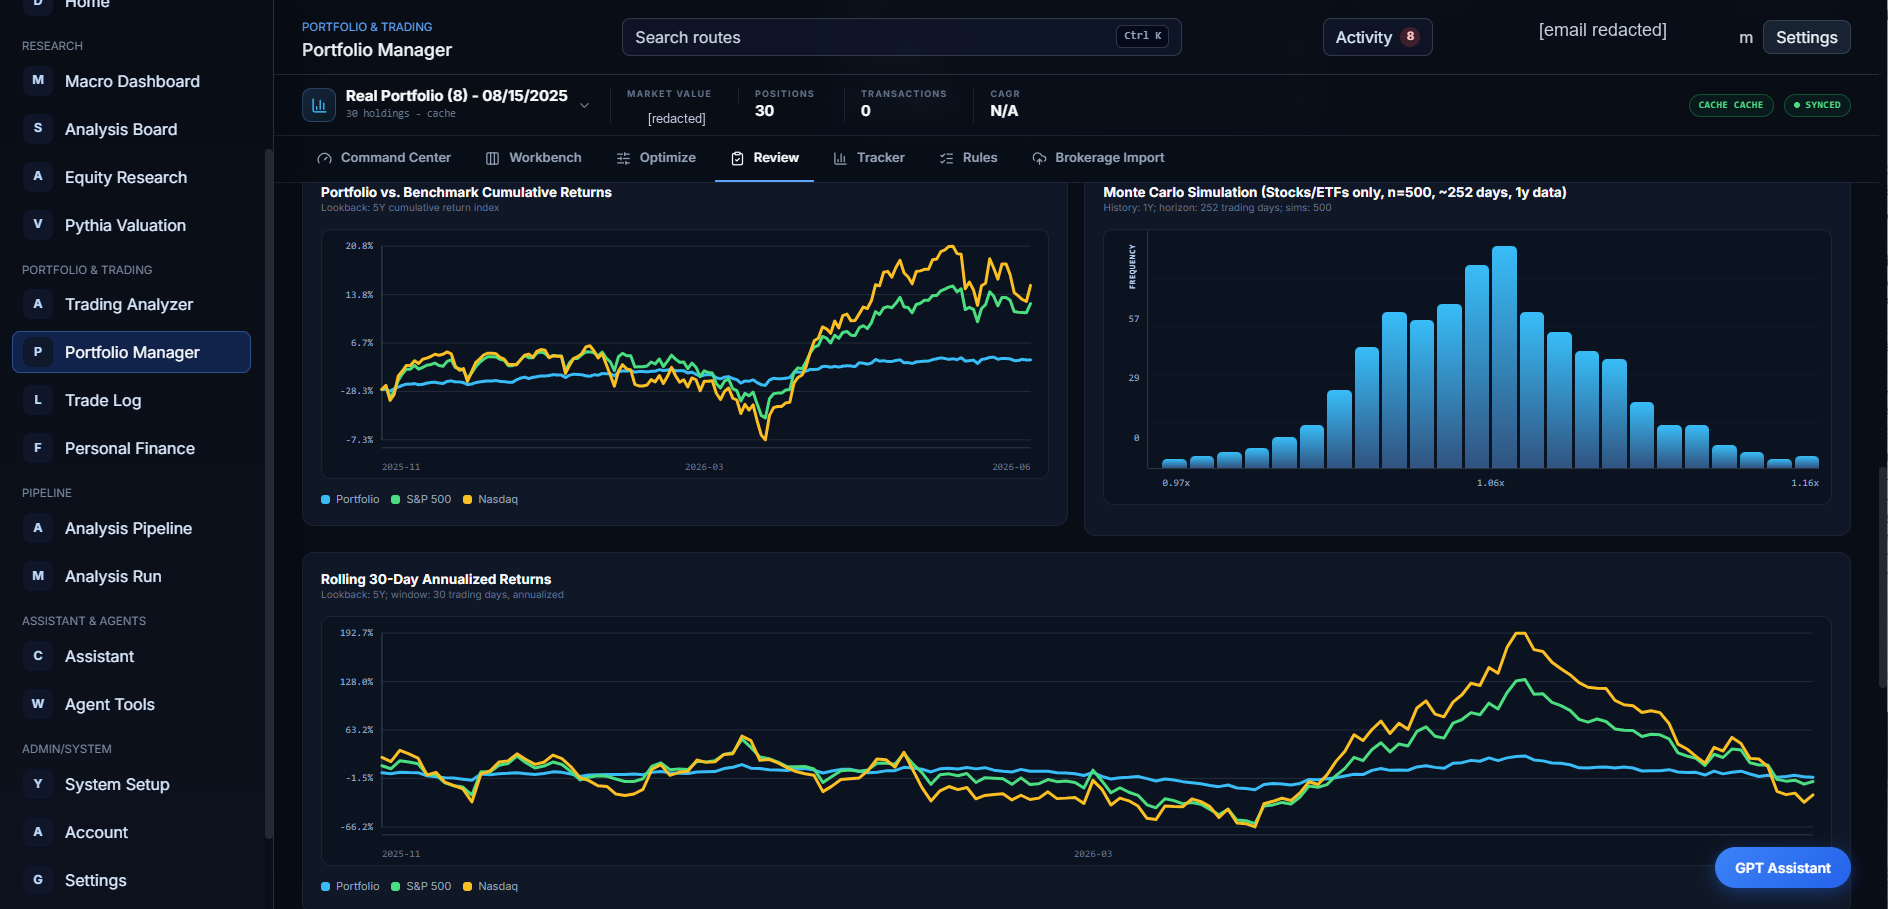This screenshot has width=1888, height=909.
Task: Go to the Optimize tab
Action: [x=656, y=158]
